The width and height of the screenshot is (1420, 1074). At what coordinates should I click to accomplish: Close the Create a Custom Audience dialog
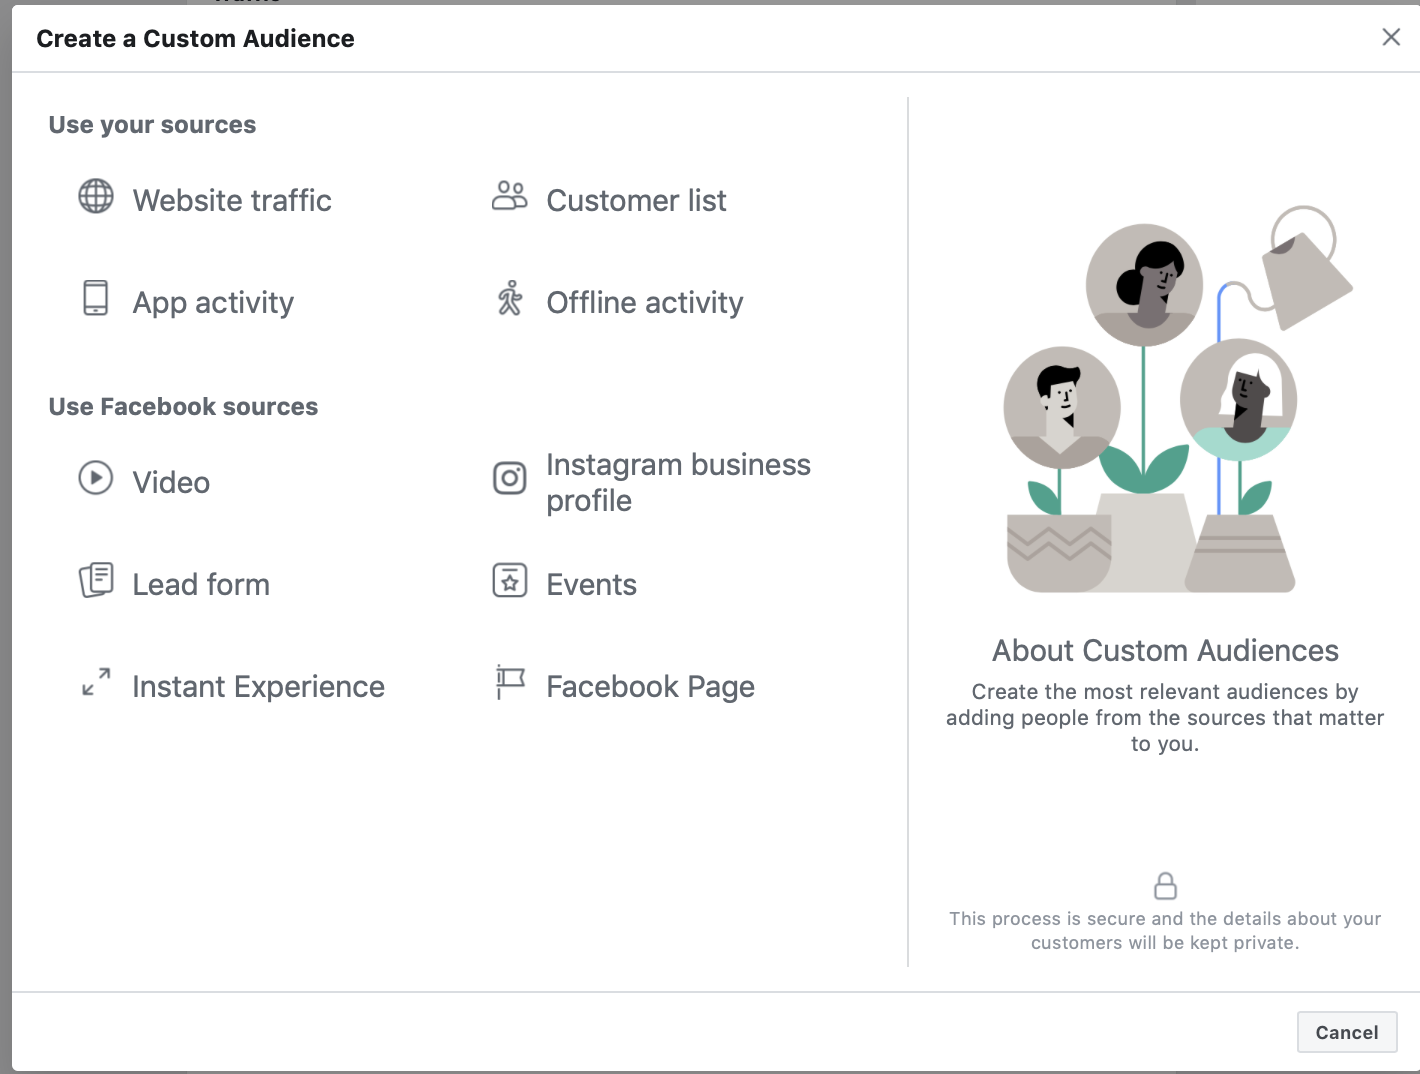click(1391, 37)
